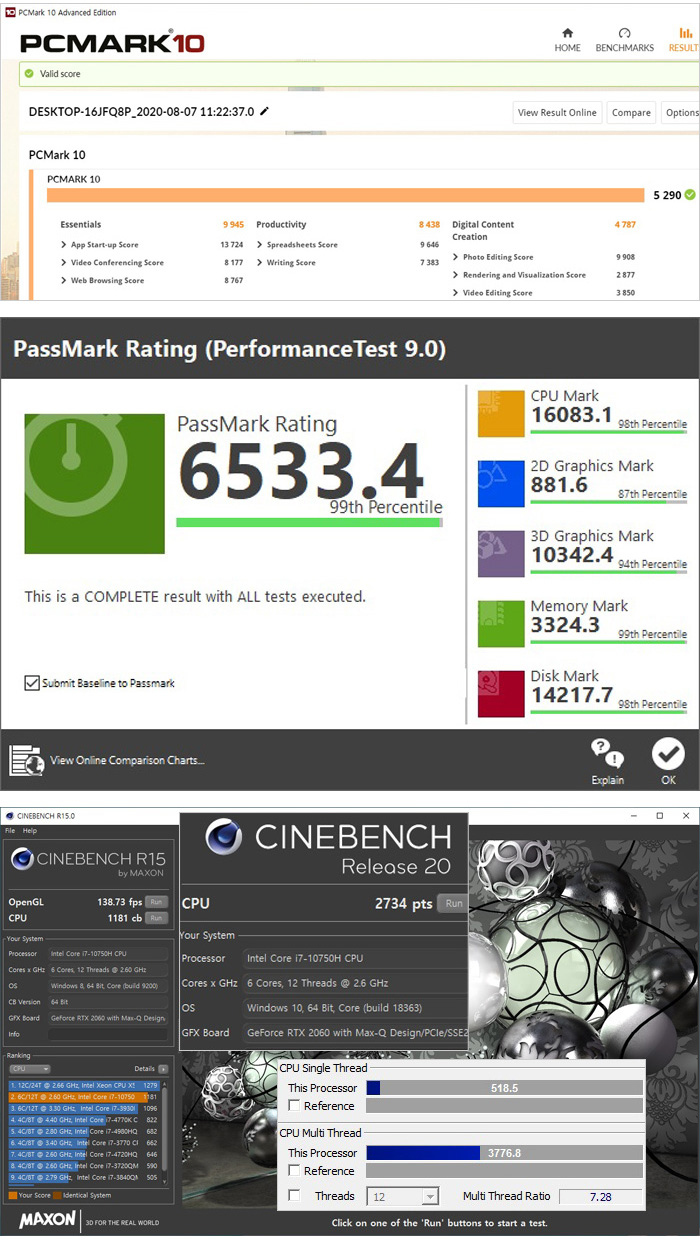Click the MAXON logo at bottom
700x1240 pixels.
48,1221
